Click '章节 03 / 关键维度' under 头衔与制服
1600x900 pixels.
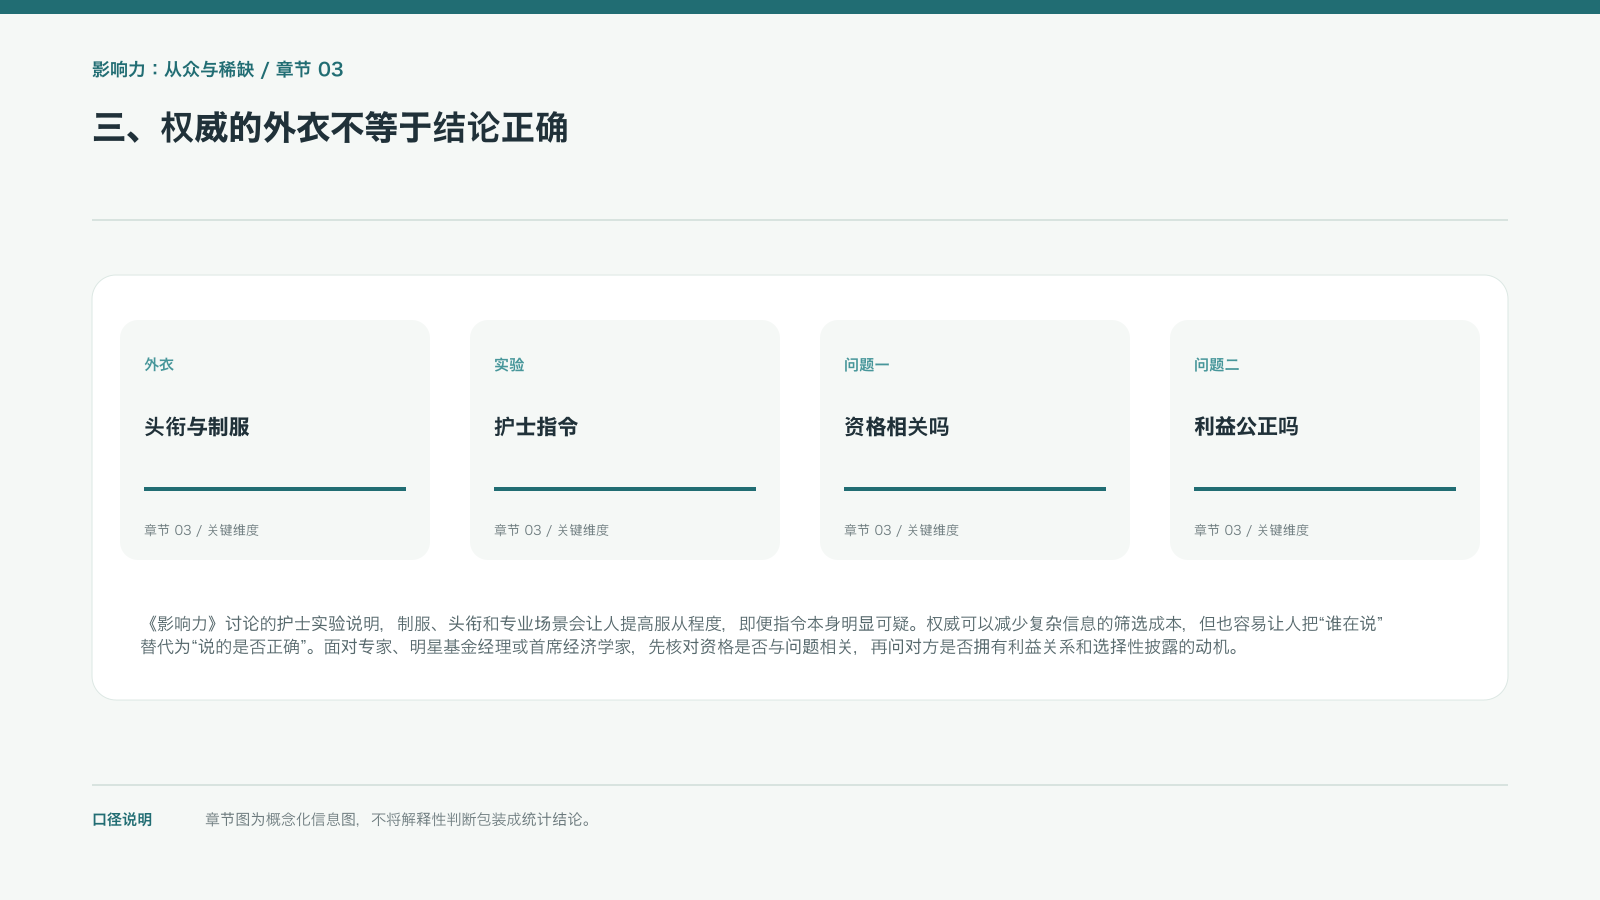pyautogui.click(x=201, y=530)
